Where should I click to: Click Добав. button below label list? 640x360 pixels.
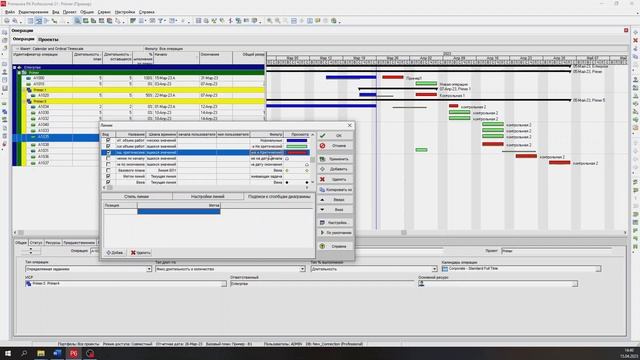[x=115, y=253]
